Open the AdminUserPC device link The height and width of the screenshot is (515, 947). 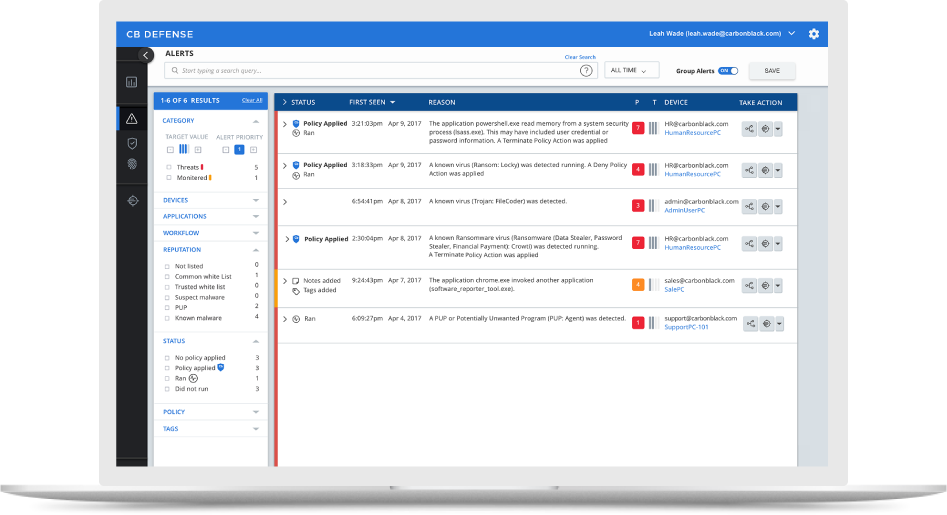coord(685,210)
